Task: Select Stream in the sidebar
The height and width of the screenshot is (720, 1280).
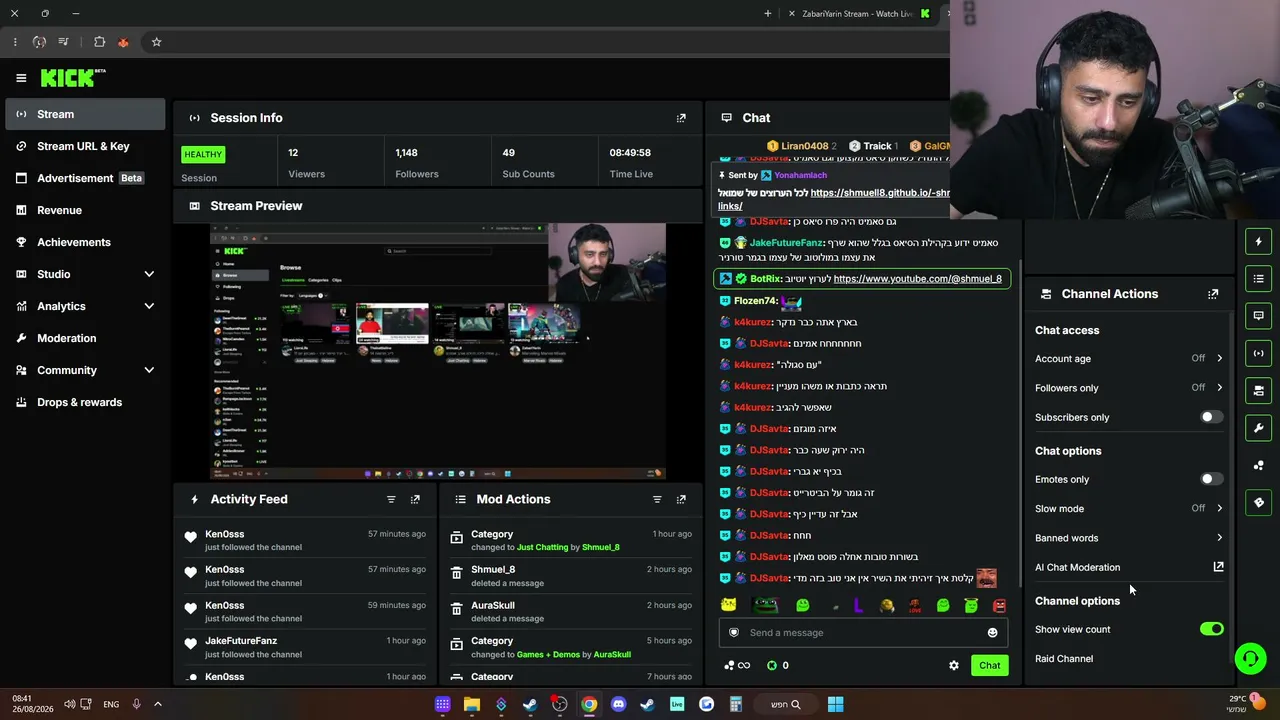Action: [x=86, y=114]
